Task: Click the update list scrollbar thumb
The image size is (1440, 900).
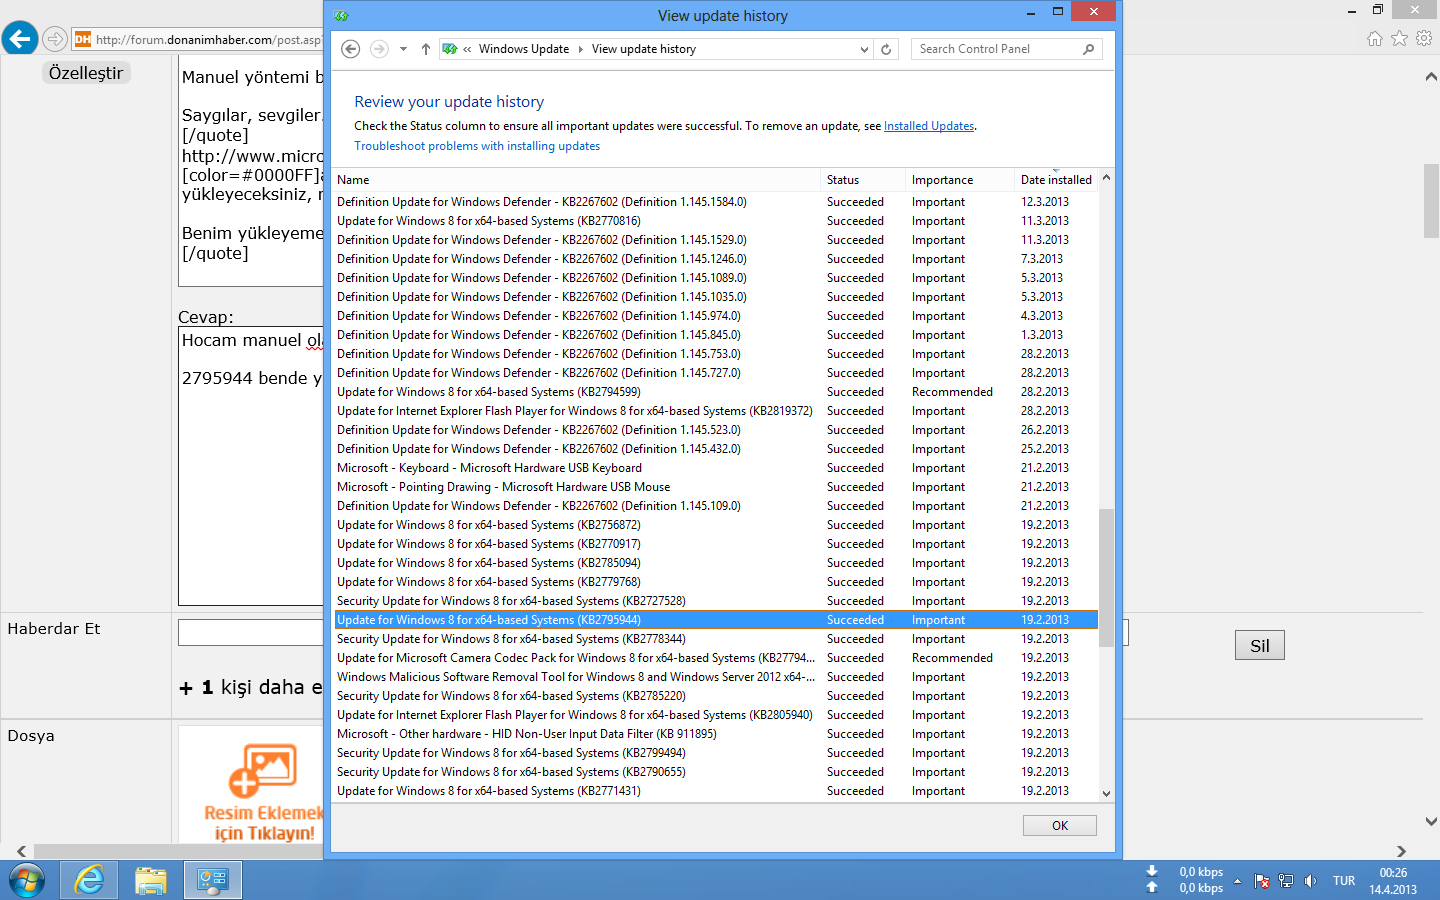Action: [1106, 578]
